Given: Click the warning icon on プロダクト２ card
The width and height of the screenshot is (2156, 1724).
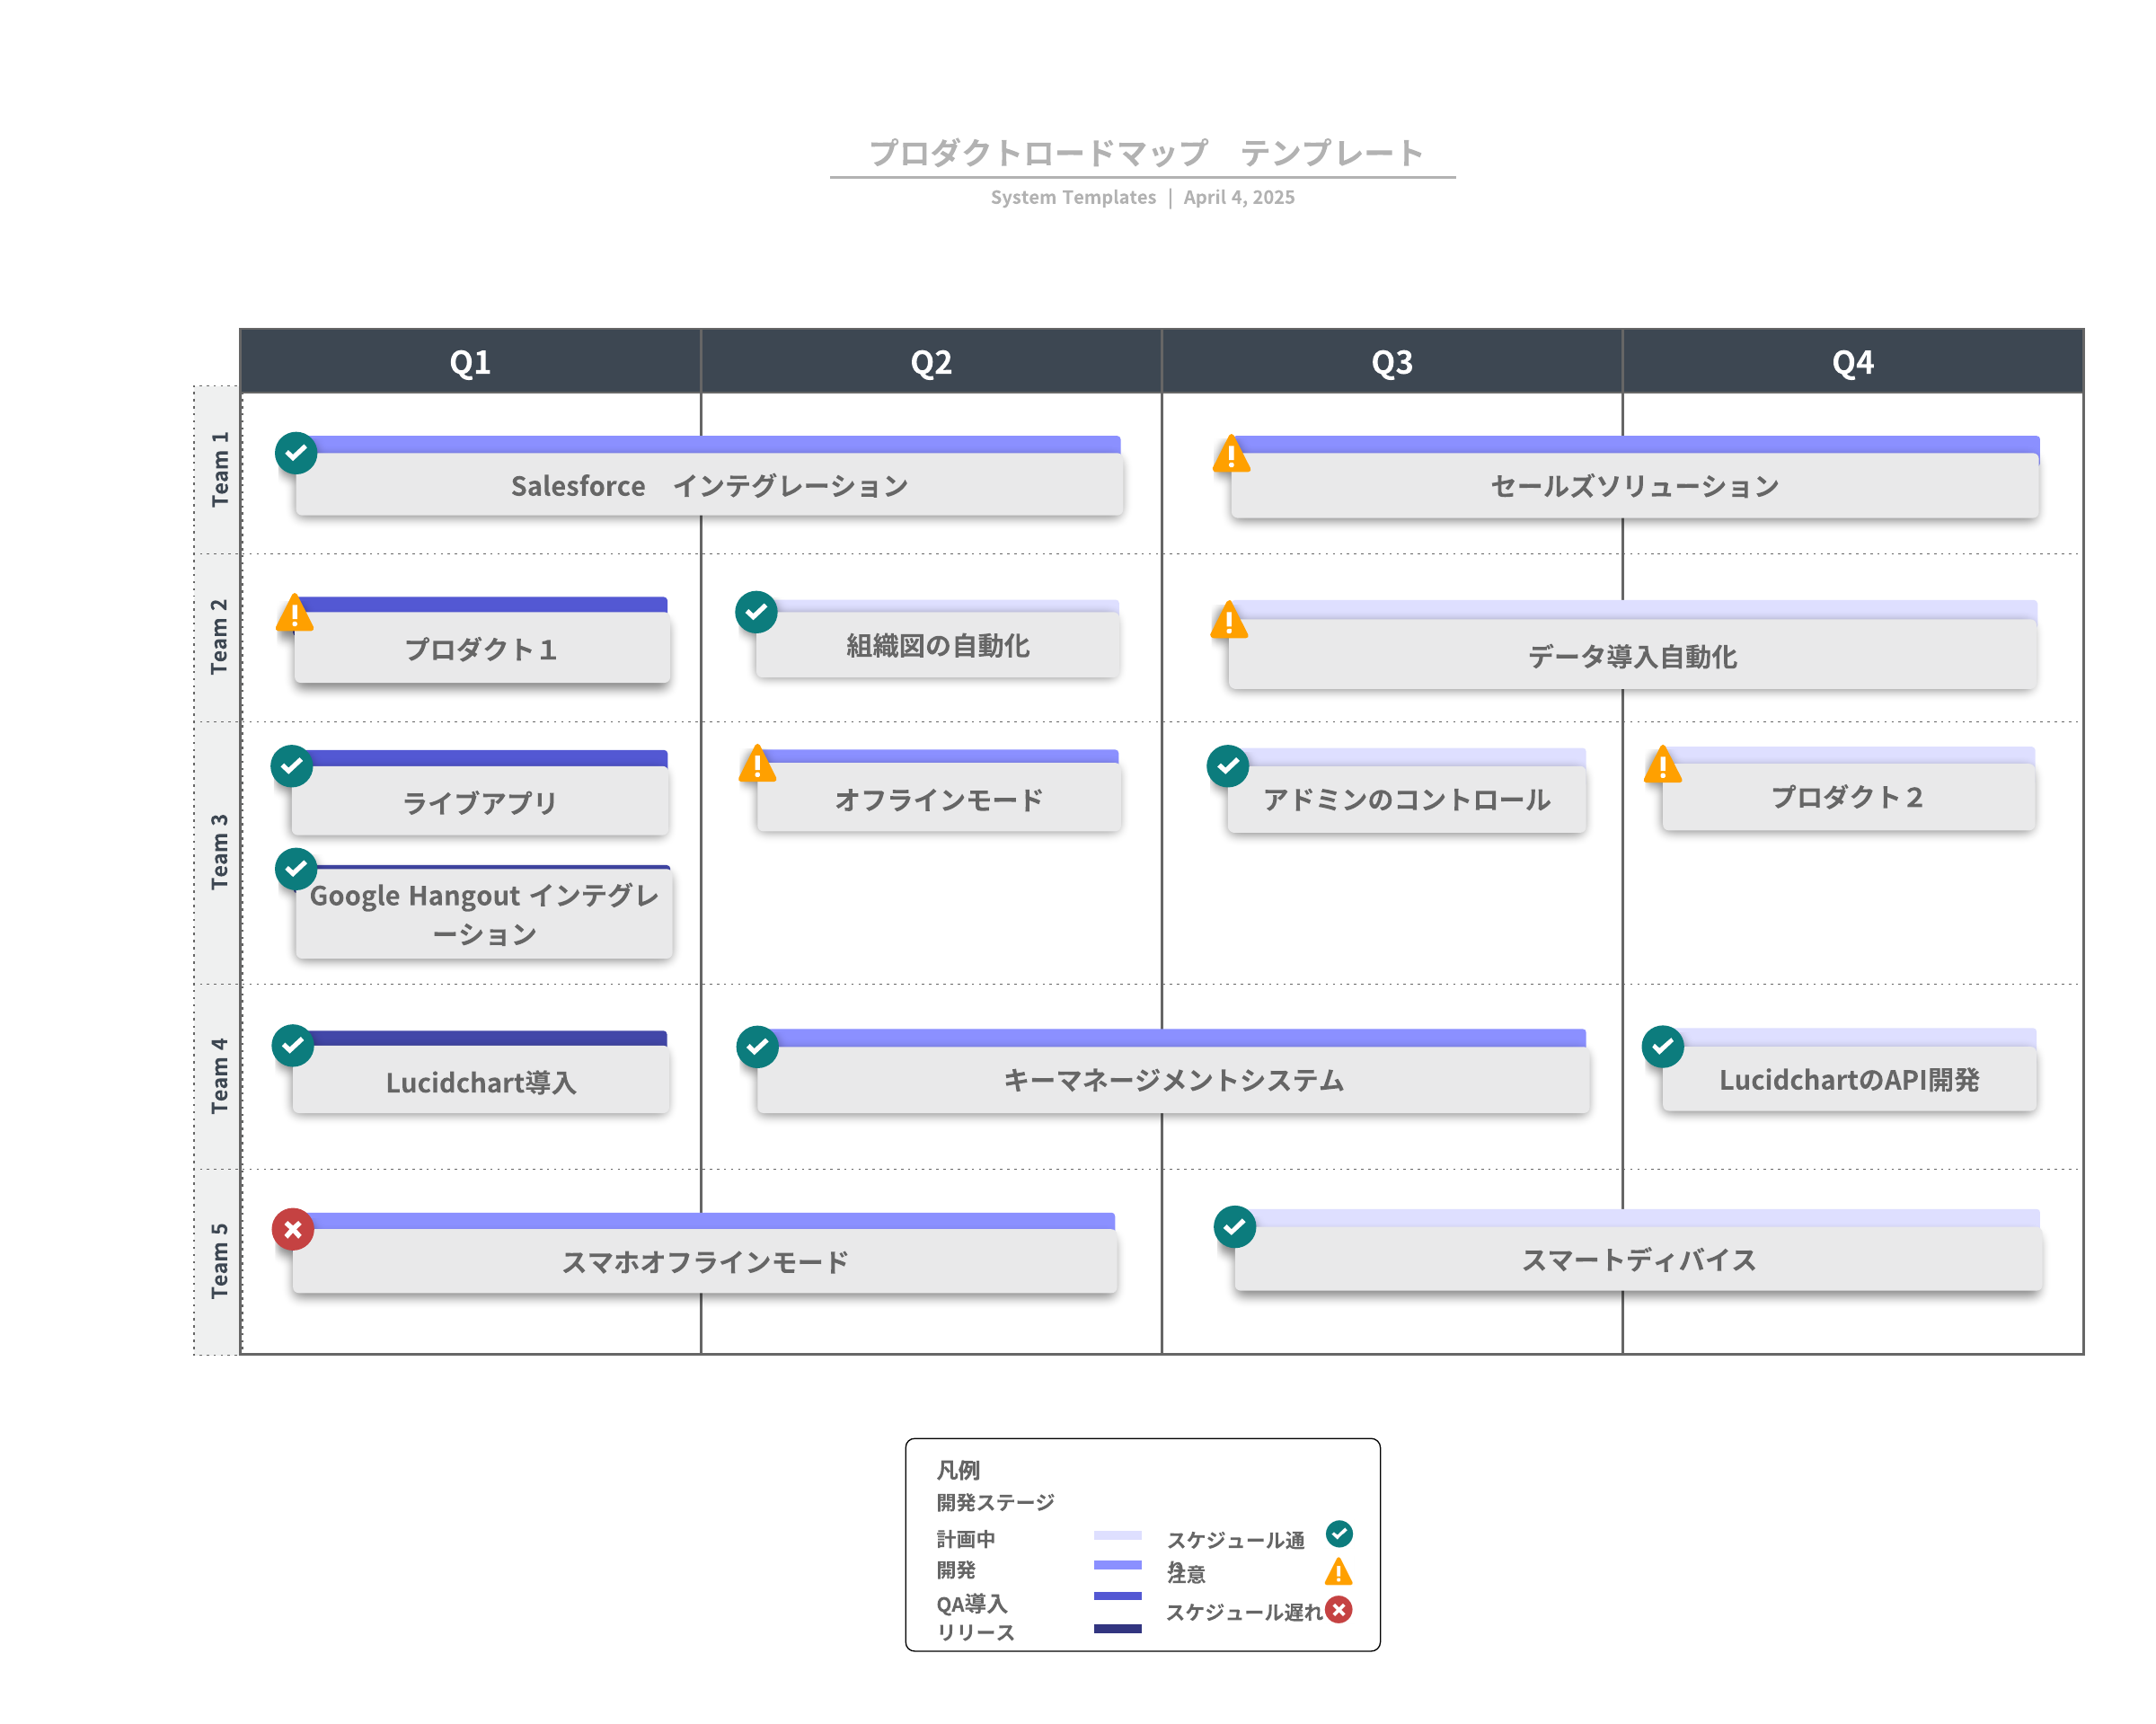Looking at the screenshot, I should coord(1662,766).
